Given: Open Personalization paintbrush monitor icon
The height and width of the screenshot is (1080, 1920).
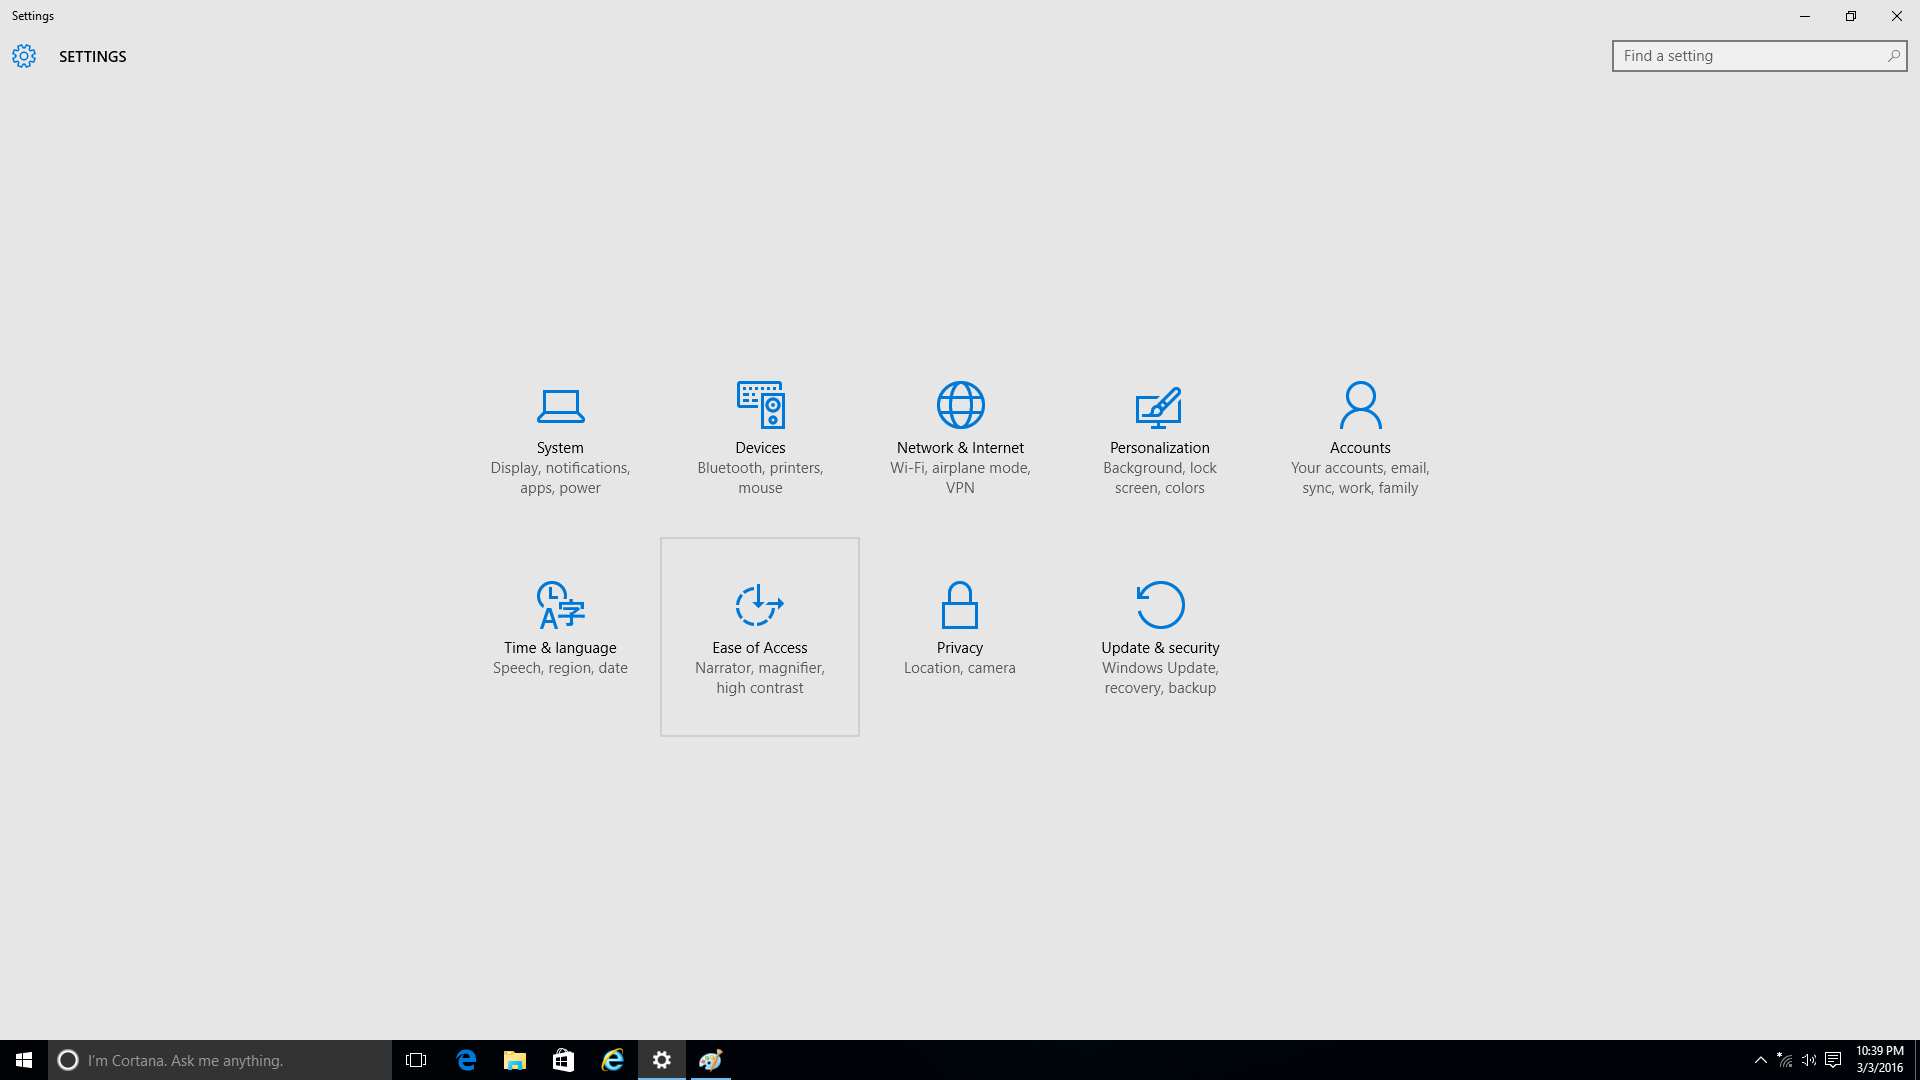Looking at the screenshot, I should (1159, 406).
